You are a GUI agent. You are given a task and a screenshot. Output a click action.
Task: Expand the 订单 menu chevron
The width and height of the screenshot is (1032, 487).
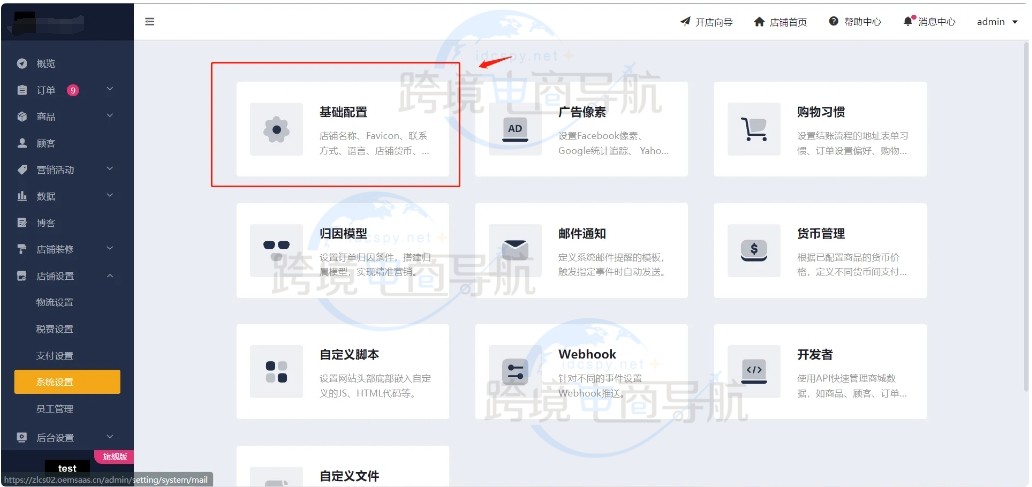(110, 89)
